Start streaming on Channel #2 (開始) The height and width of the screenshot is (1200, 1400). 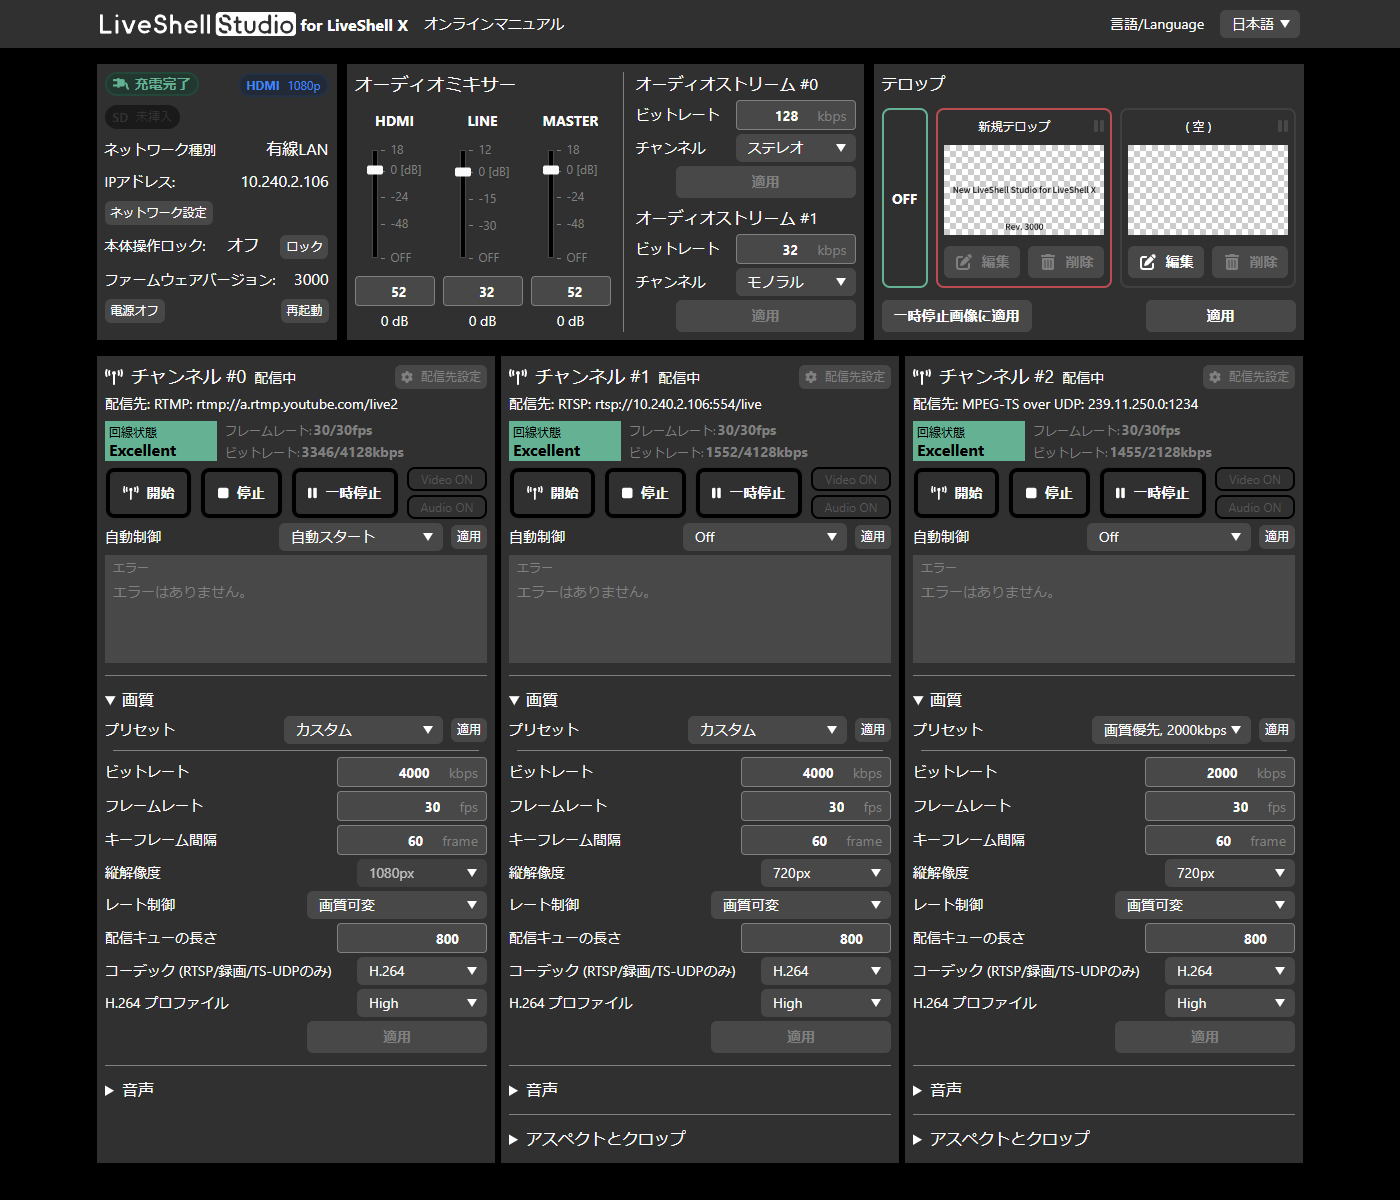(956, 493)
